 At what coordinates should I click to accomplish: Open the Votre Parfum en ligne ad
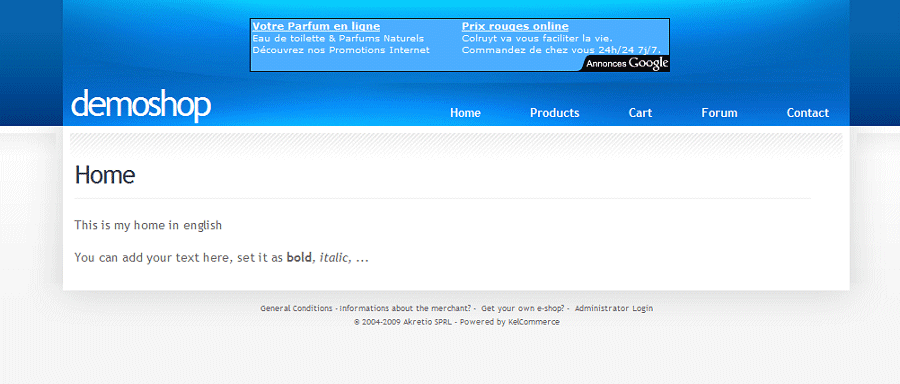[316, 26]
